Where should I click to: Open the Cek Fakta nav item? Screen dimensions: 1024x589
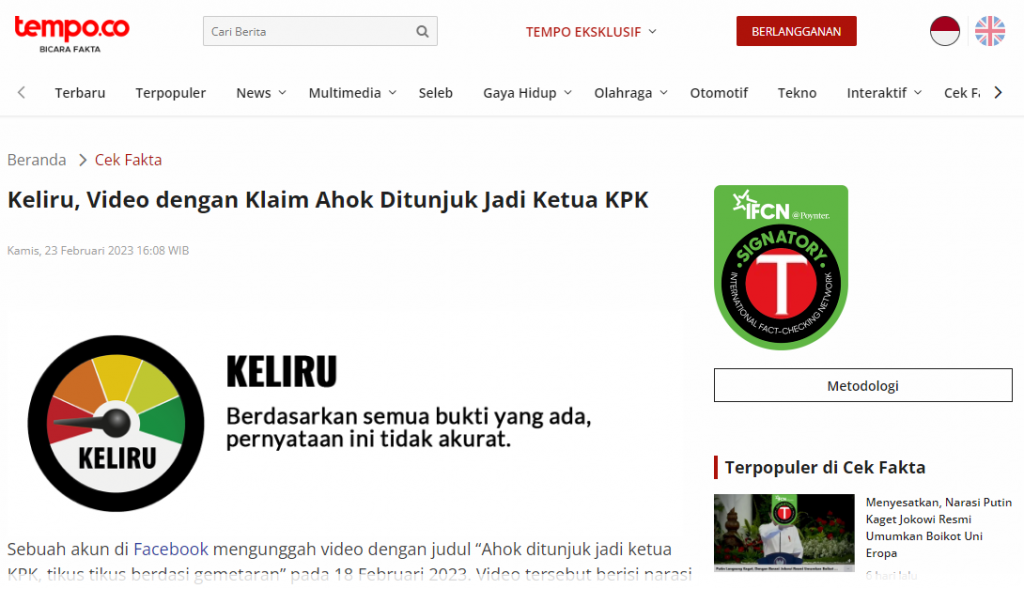[962, 93]
